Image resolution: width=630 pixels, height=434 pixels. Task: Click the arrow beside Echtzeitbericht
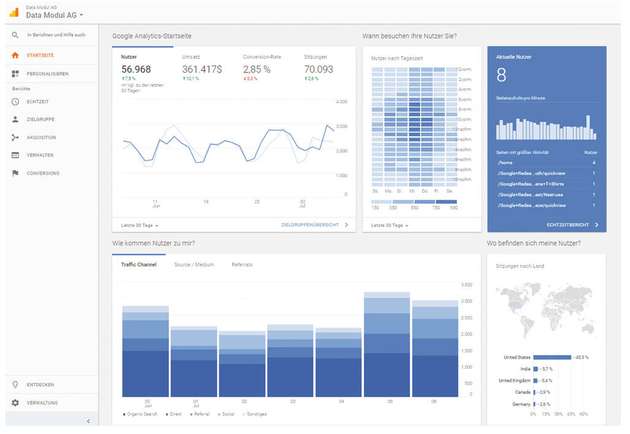click(x=596, y=225)
